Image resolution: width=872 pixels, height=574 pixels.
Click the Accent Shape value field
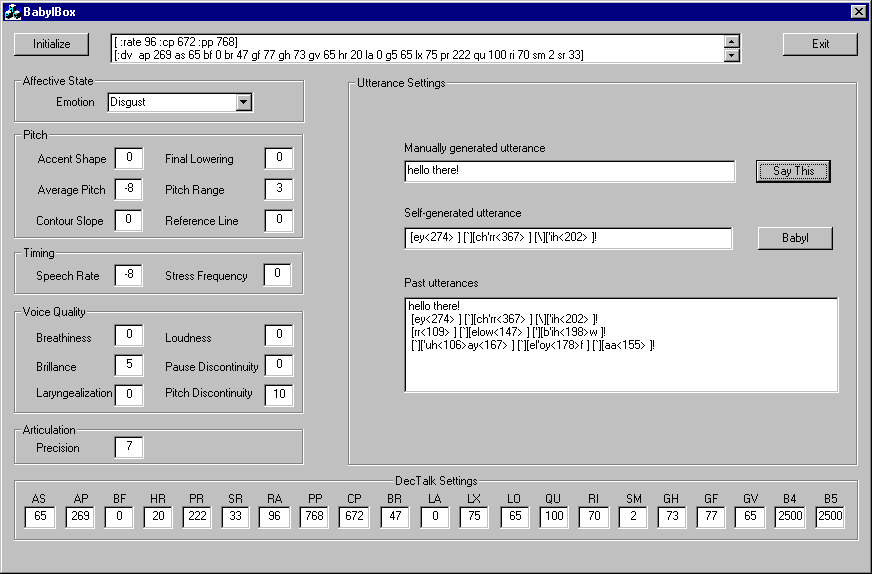(129, 159)
